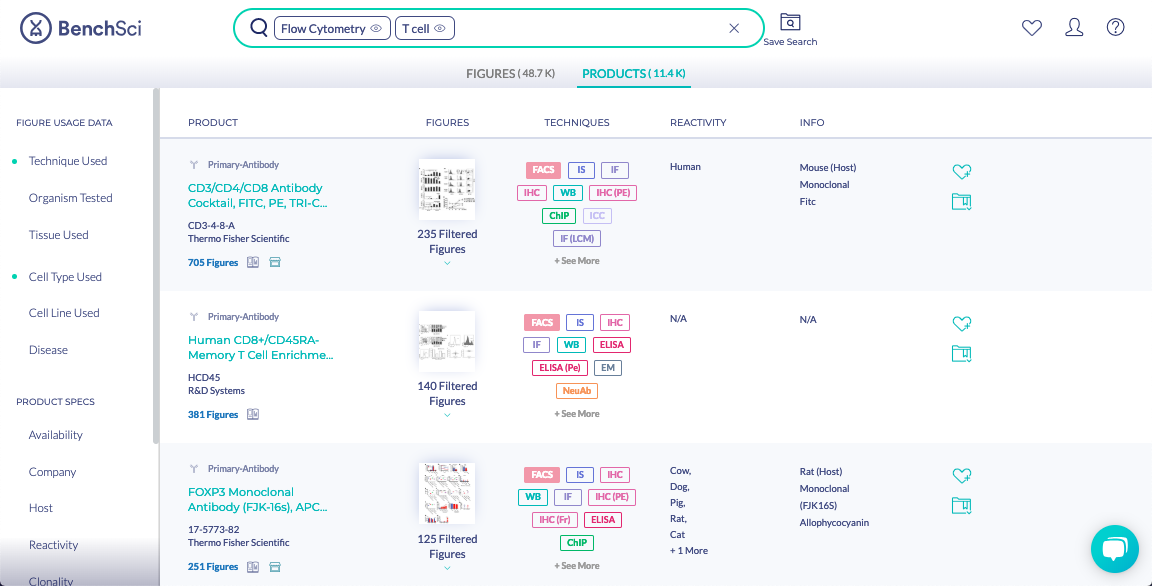Screen dimensions: 1152x586
Task: Click the book icon beside 251 Figures
Action: [x=253, y=567]
